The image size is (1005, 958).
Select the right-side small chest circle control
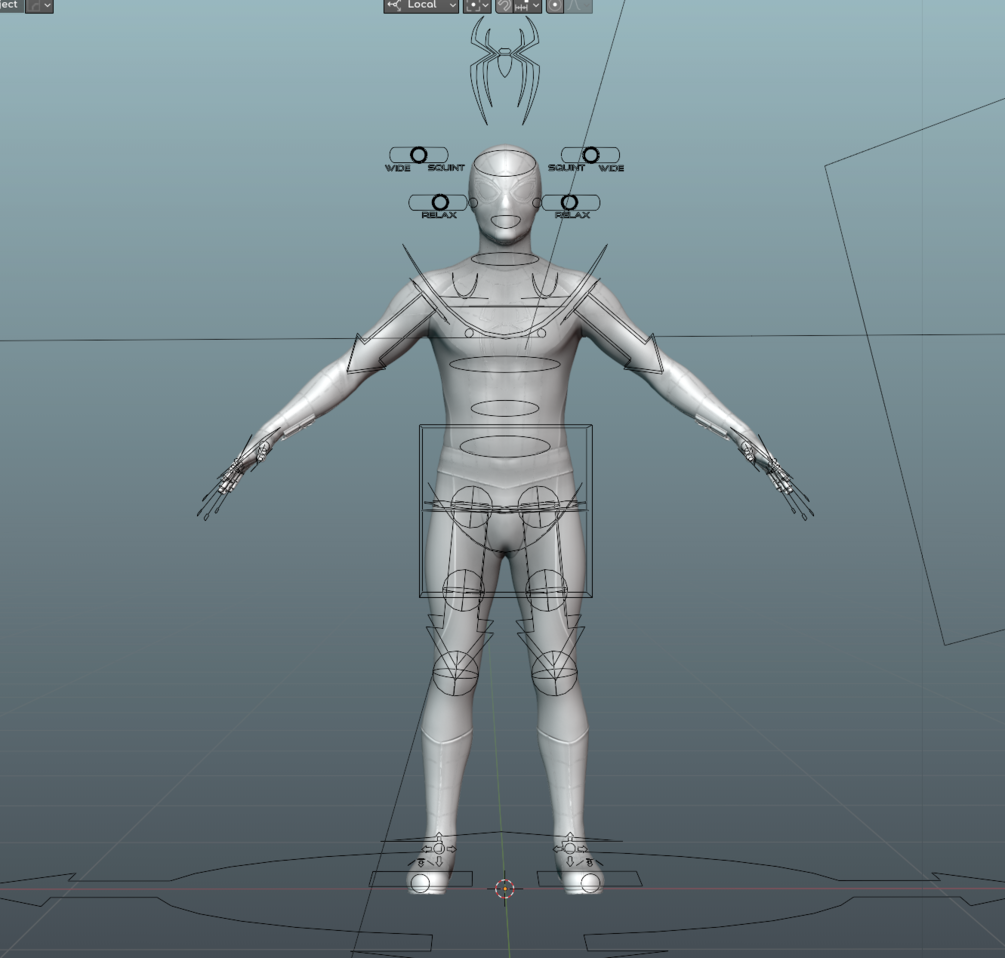click(x=541, y=333)
